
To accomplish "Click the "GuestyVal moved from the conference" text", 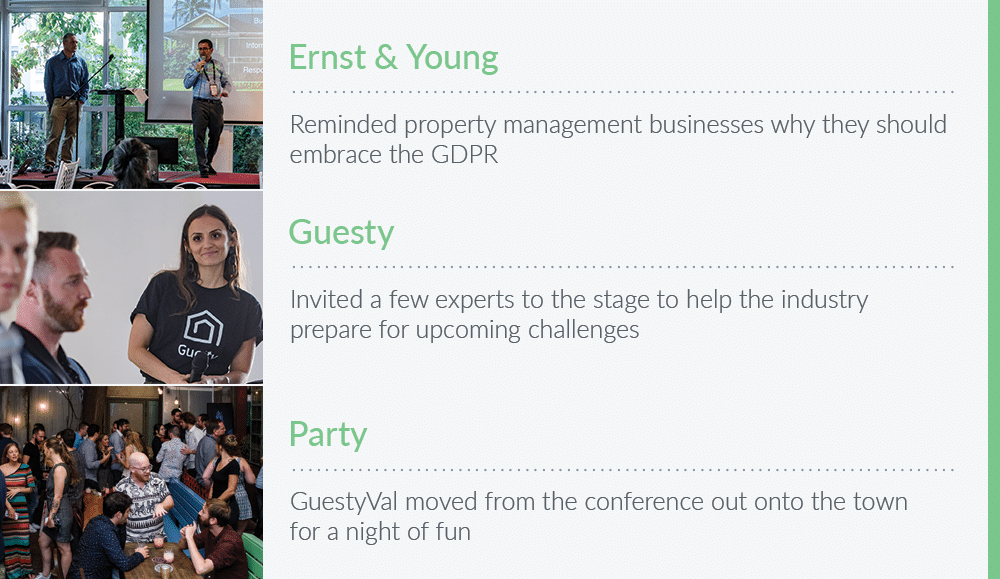I will tap(598, 517).
